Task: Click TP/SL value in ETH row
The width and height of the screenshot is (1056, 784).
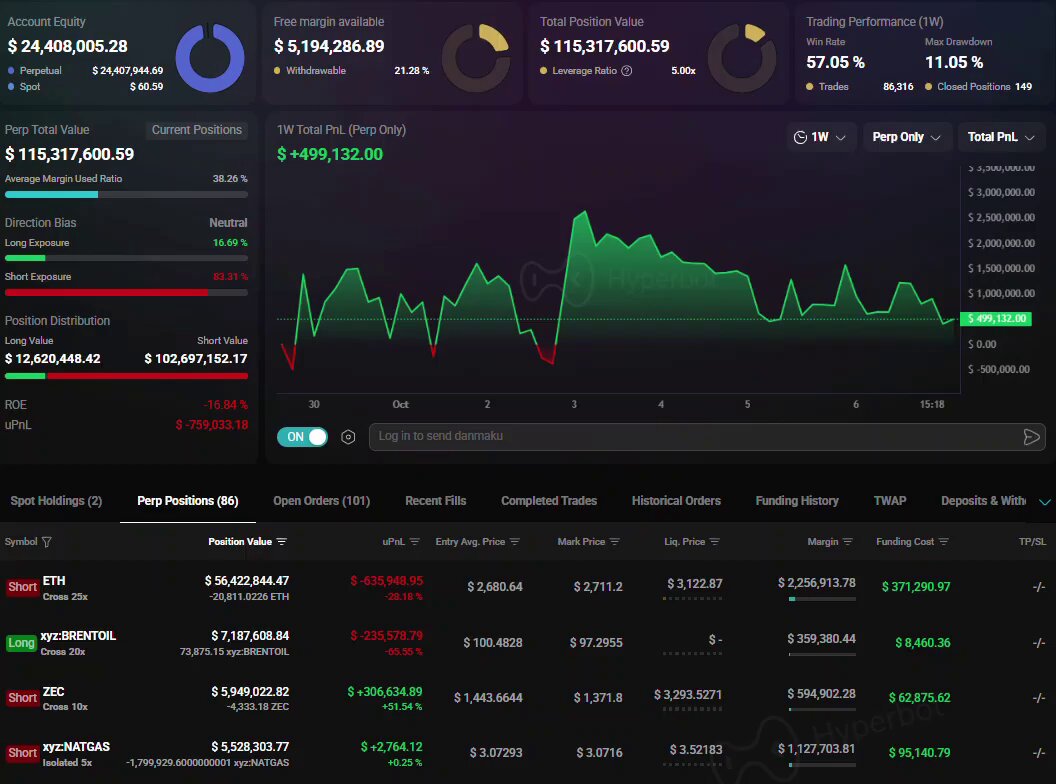Action: 1038,587
